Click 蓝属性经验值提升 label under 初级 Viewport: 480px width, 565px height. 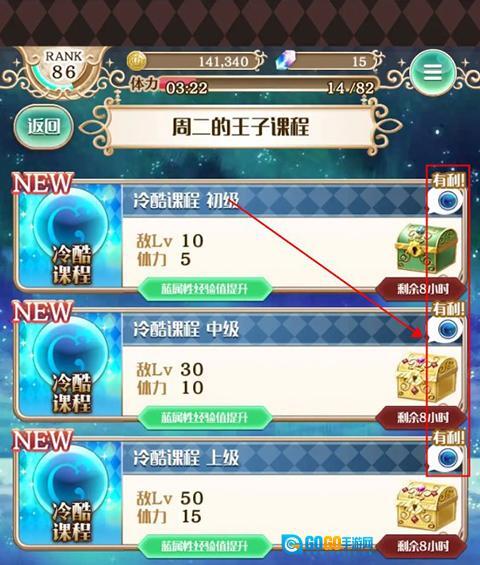[x=205, y=289]
